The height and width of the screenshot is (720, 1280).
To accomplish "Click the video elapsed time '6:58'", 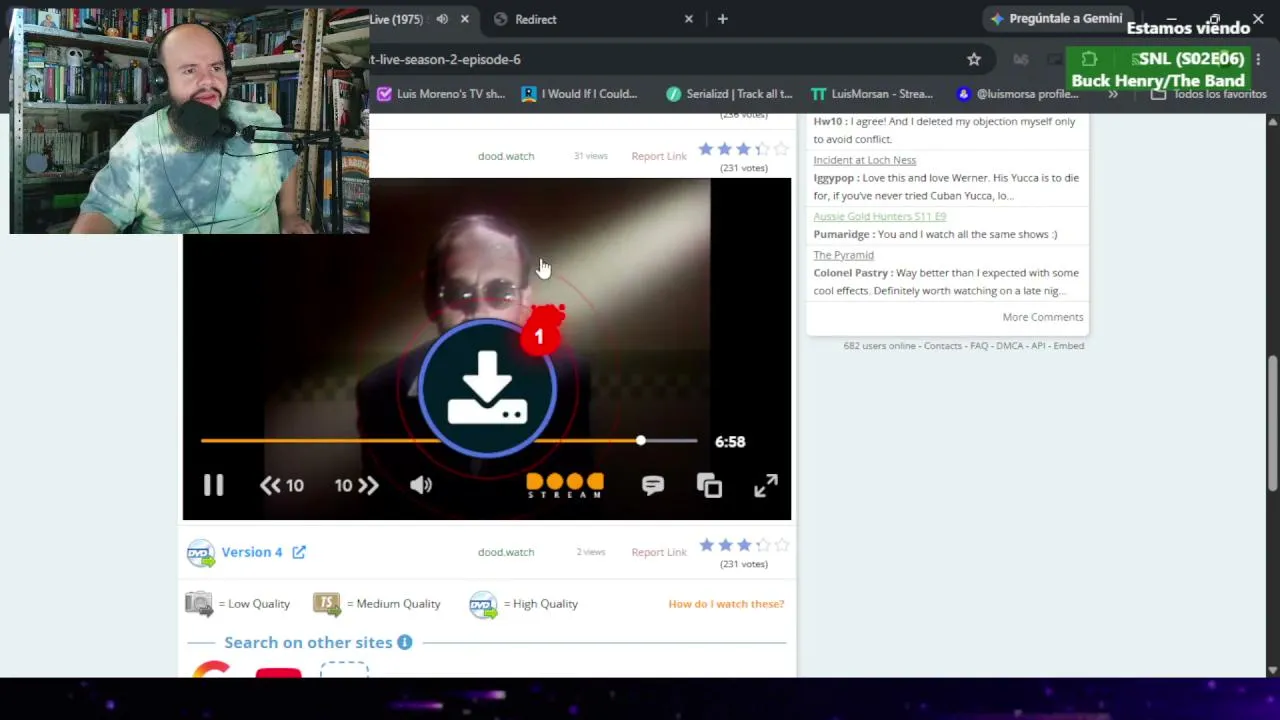I will tap(730, 442).
